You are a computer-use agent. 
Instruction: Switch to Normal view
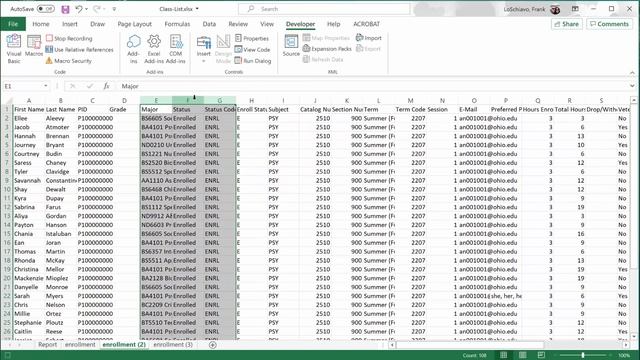click(504, 355)
